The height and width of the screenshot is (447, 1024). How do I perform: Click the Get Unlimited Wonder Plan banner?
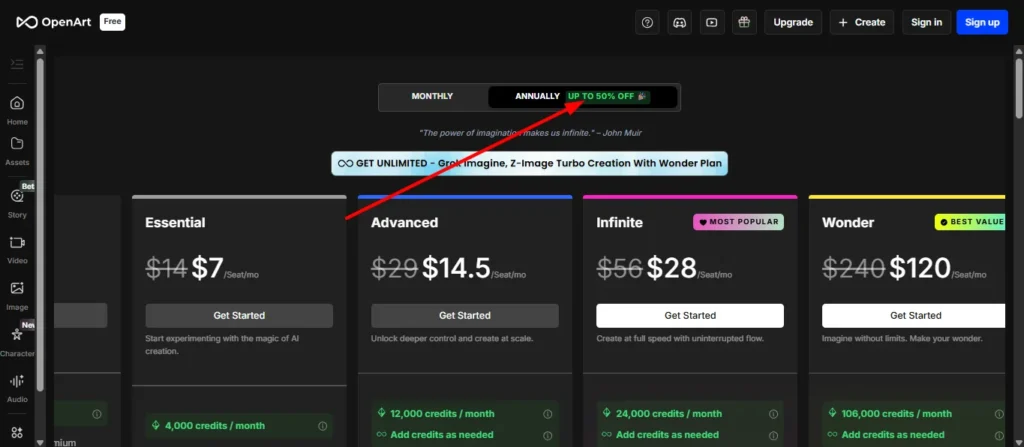point(530,163)
